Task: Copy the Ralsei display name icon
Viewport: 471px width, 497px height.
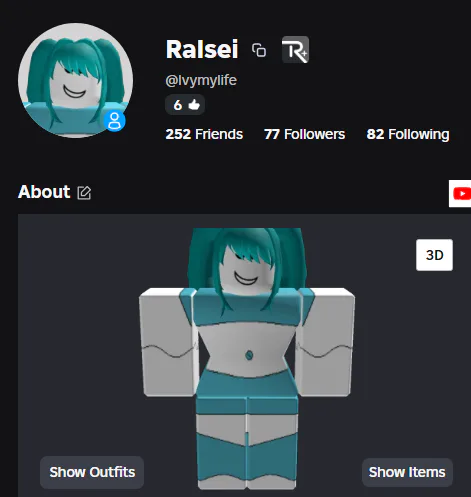Action: point(259,50)
